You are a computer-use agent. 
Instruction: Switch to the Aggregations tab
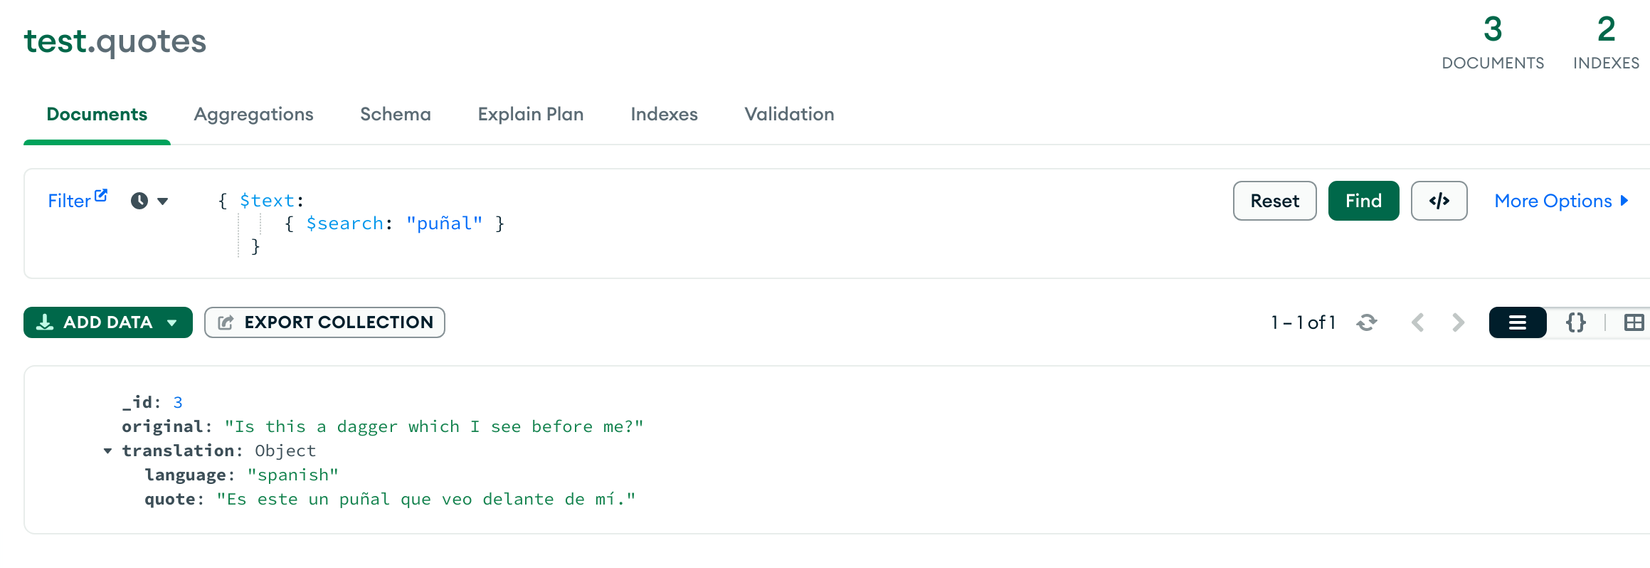point(254,114)
